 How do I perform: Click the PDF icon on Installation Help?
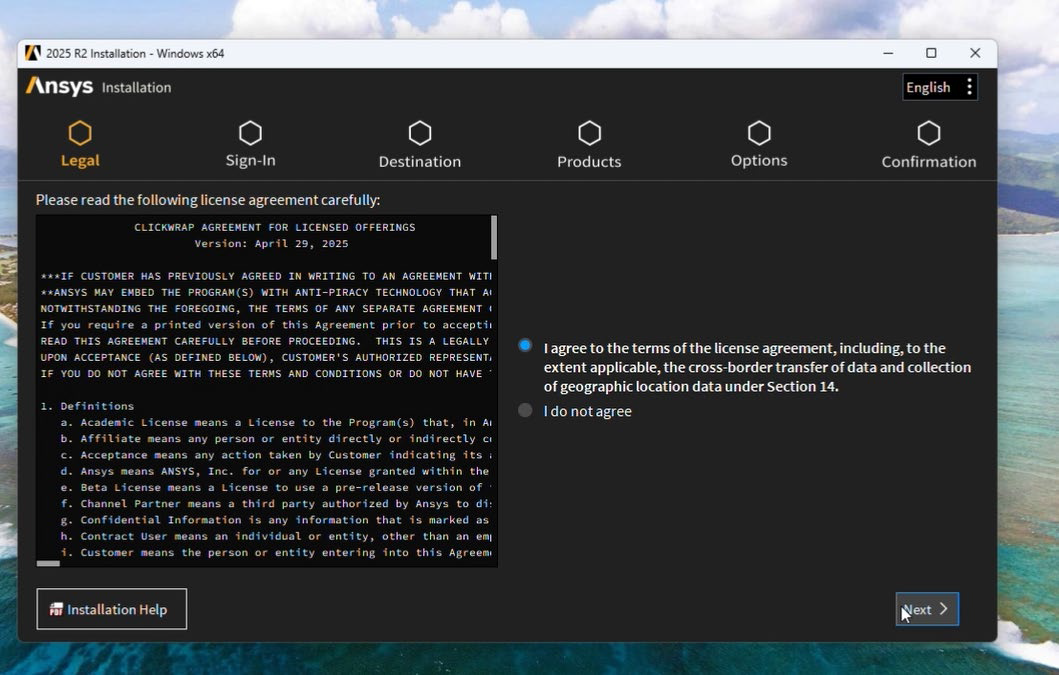(56, 609)
